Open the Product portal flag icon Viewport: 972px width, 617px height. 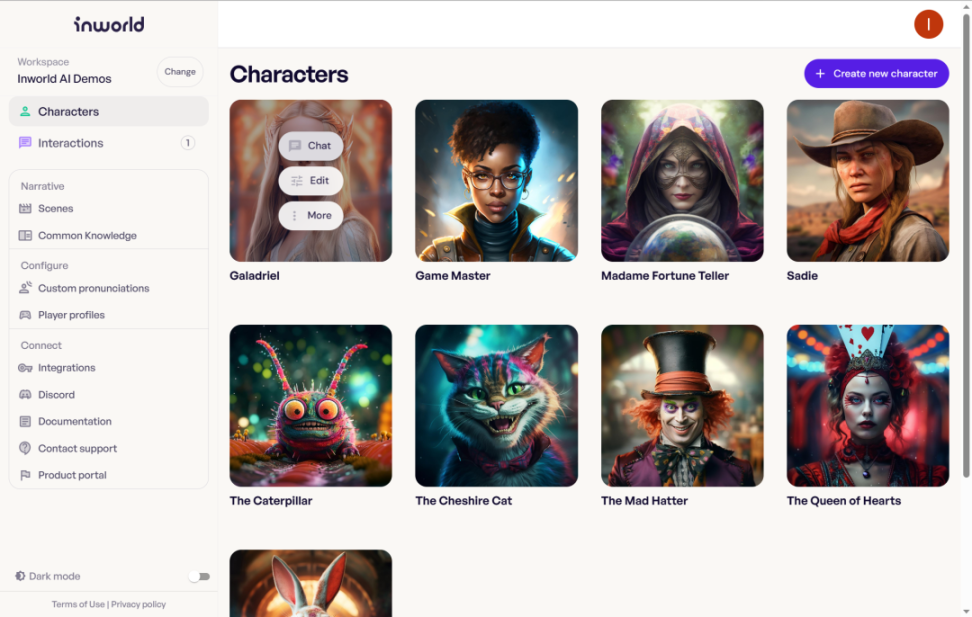click(25, 475)
